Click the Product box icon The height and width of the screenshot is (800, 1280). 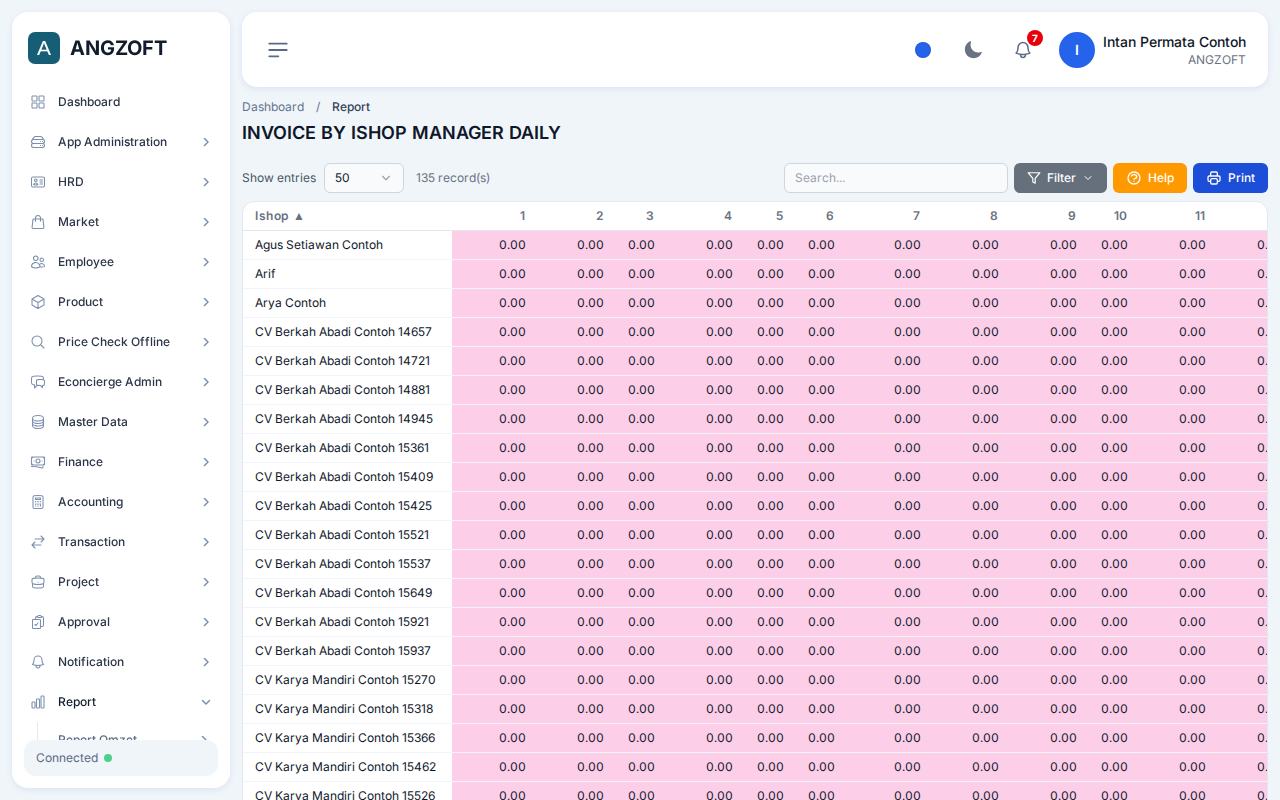[38, 302]
